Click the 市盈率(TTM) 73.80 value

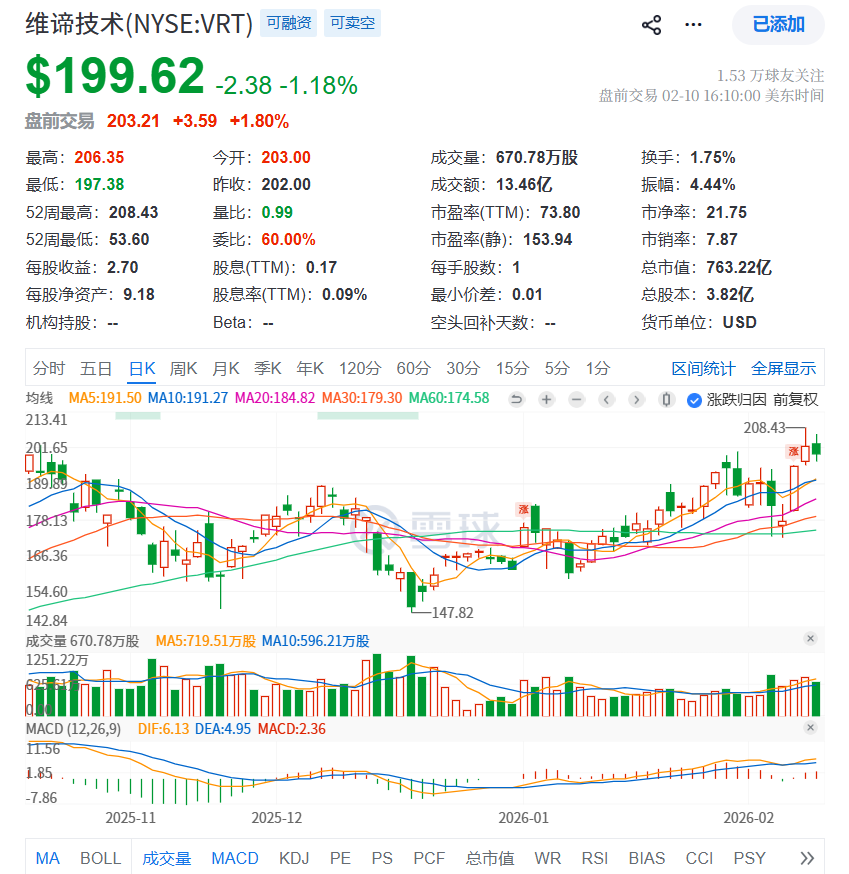pos(560,212)
